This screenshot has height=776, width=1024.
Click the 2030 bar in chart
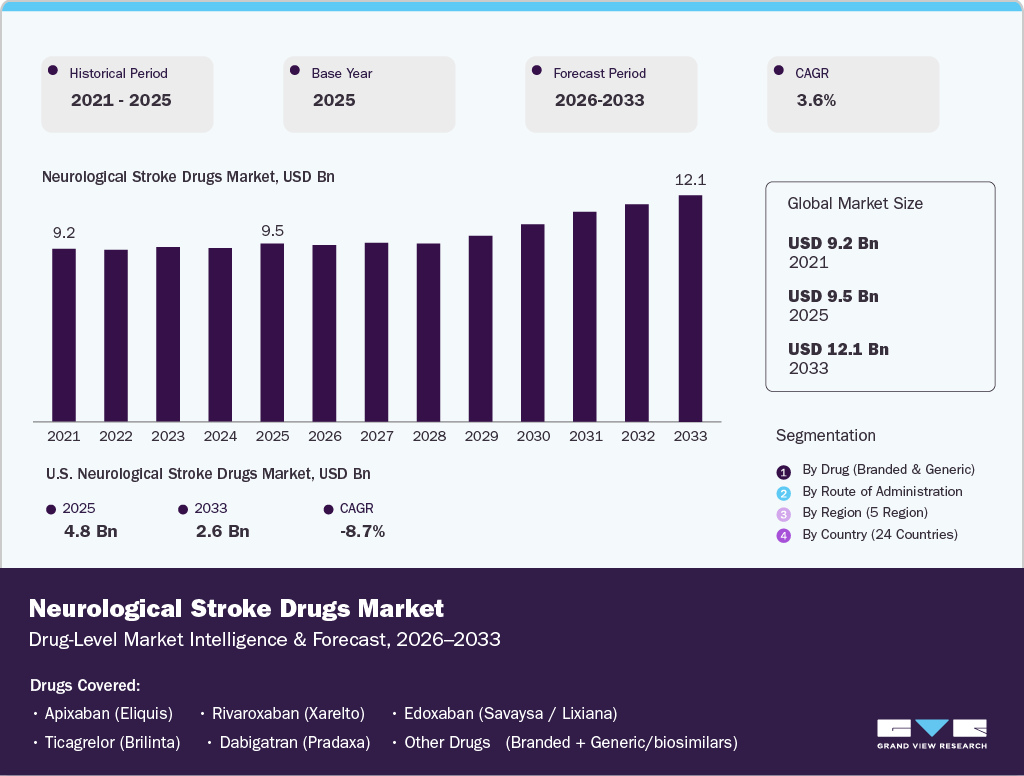[533, 323]
